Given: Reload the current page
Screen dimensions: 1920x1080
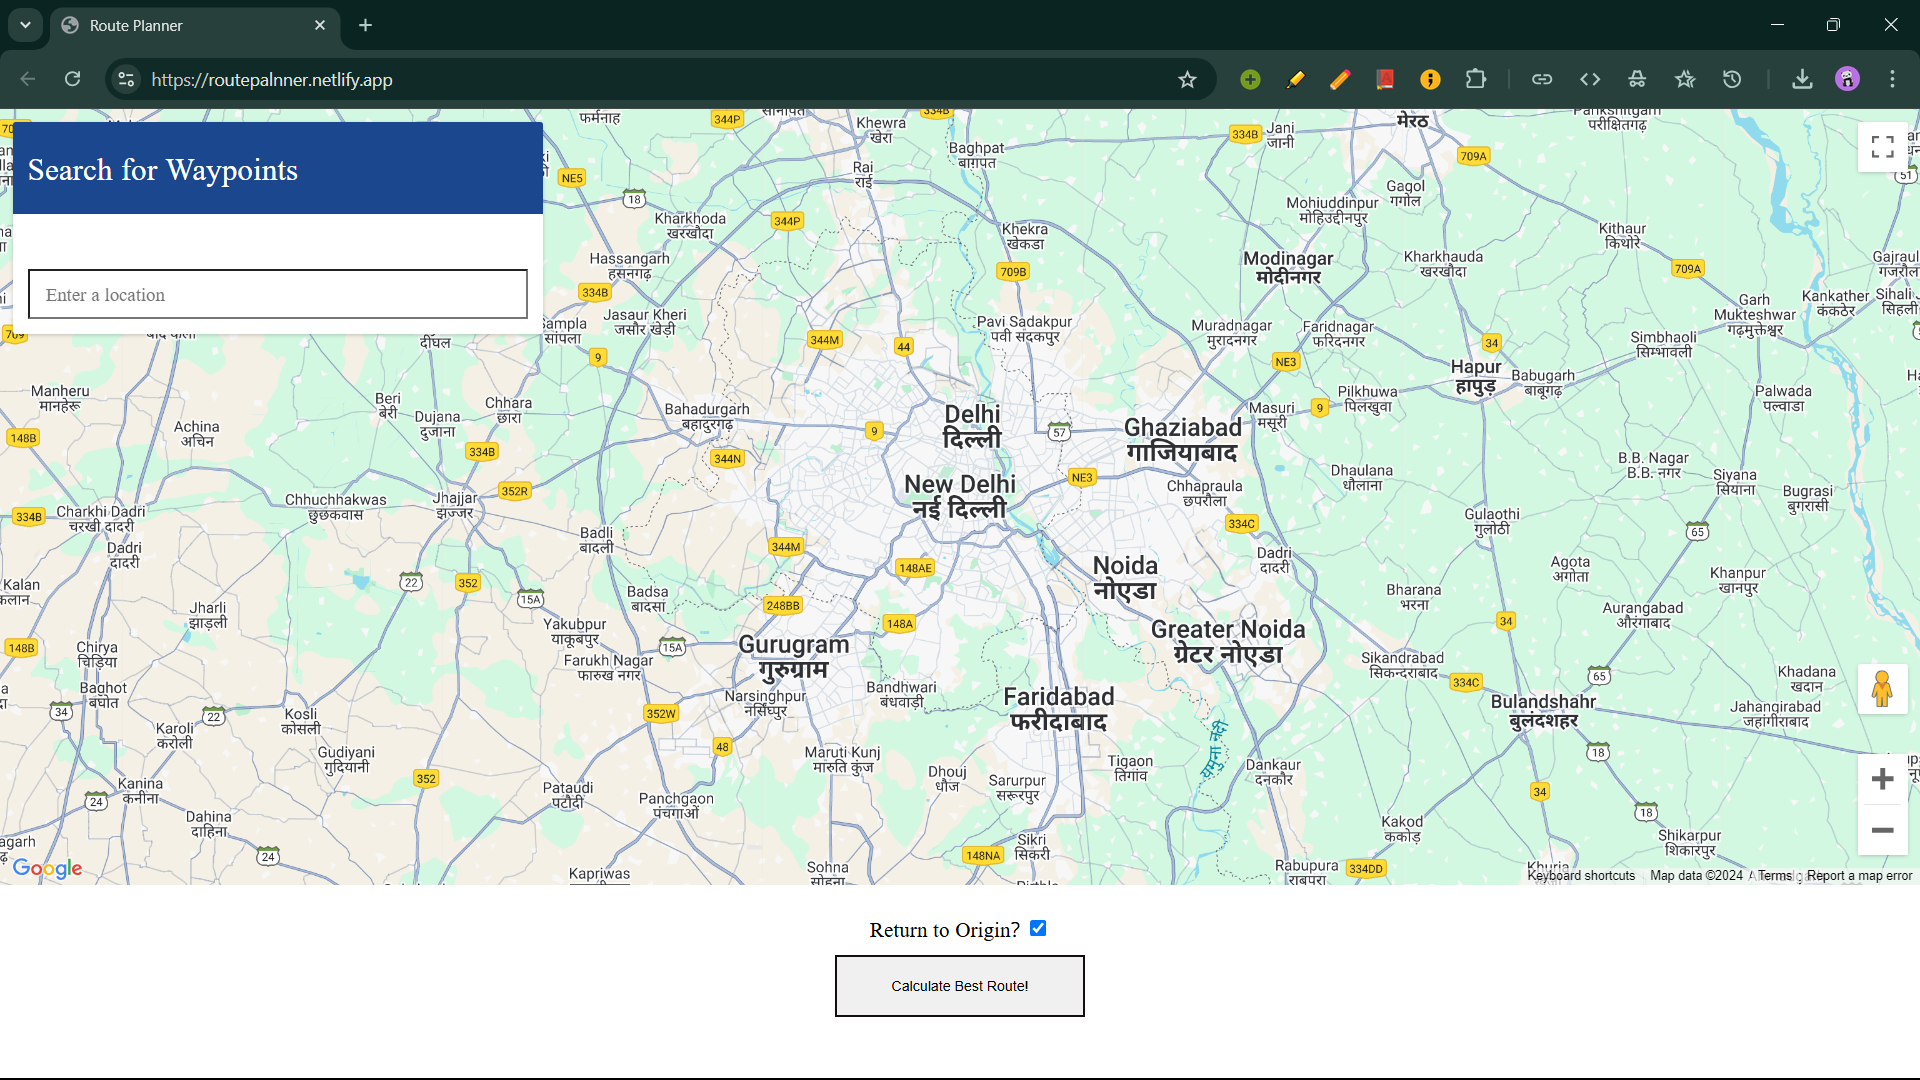Looking at the screenshot, I should (73, 79).
